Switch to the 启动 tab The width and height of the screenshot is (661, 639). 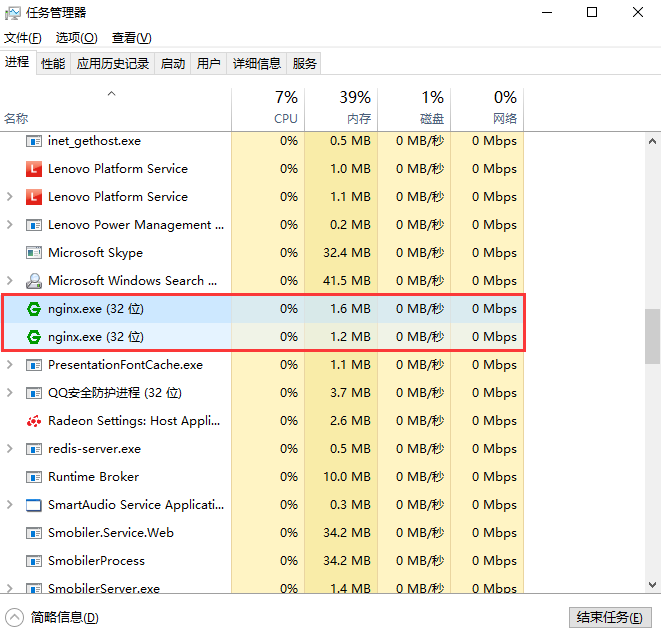pyautogui.click(x=173, y=64)
